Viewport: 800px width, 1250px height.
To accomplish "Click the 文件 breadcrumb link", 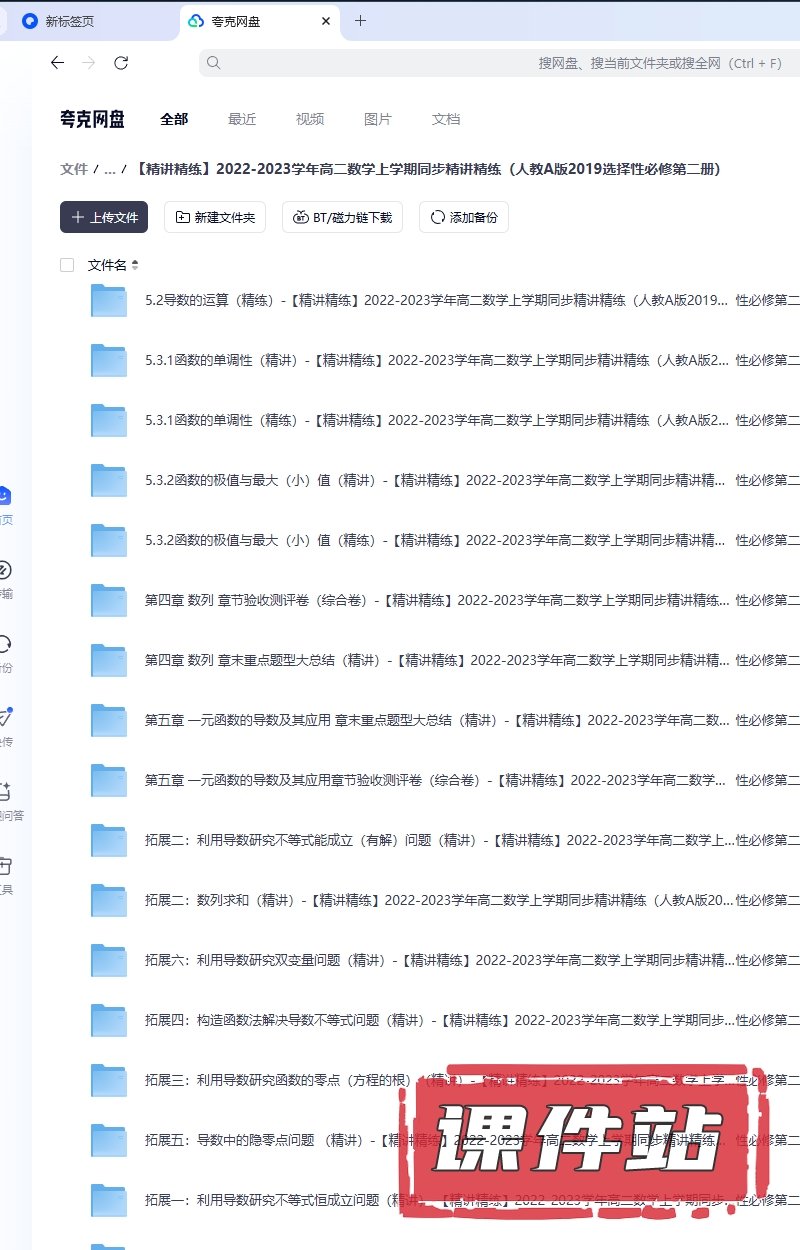I will pos(74,170).
